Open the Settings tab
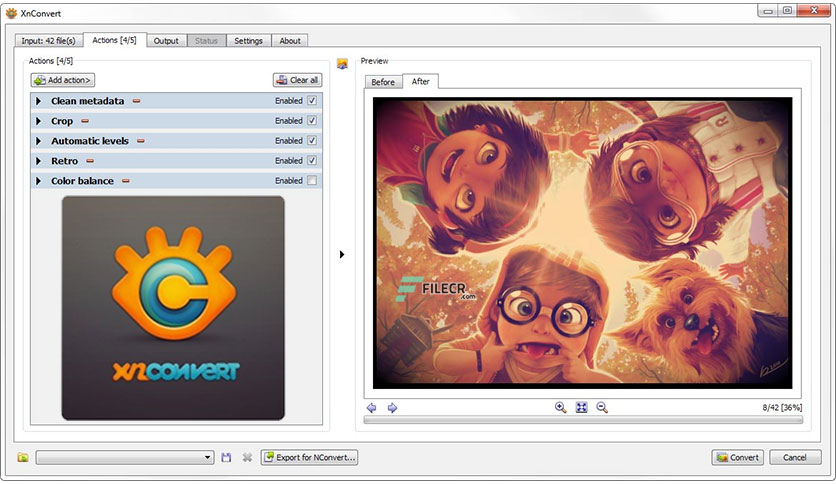The image size is (836, 484). (x=248, y=41)
